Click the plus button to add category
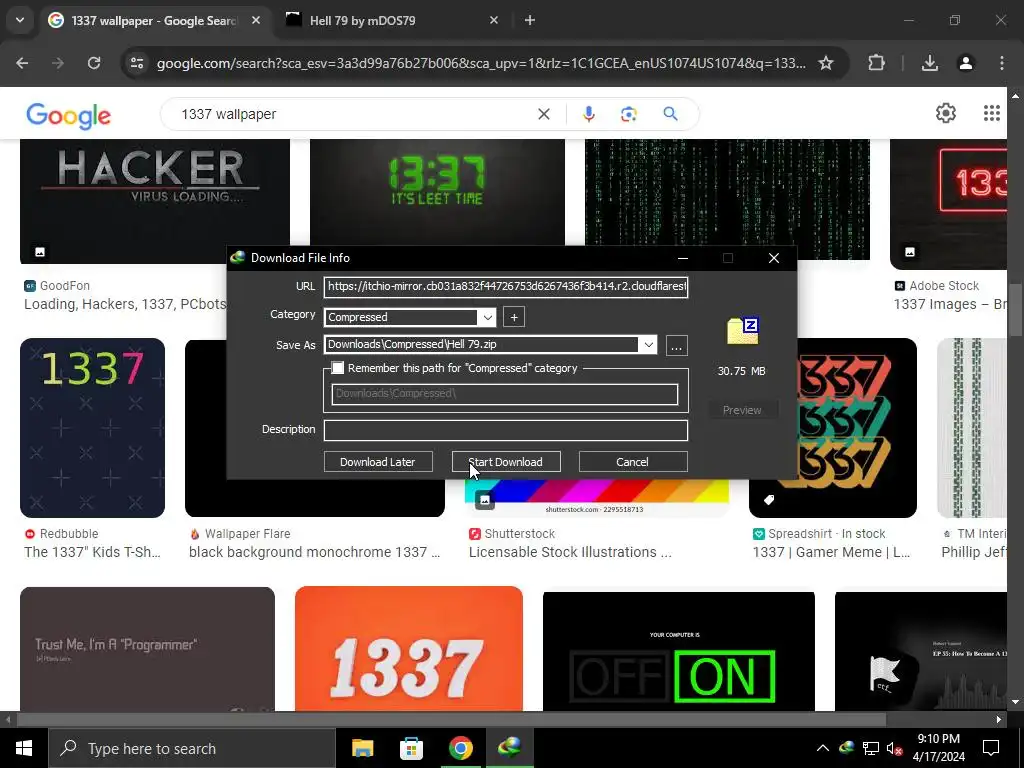The width and height of the screenshot is (1024, 768). [514, 317]
